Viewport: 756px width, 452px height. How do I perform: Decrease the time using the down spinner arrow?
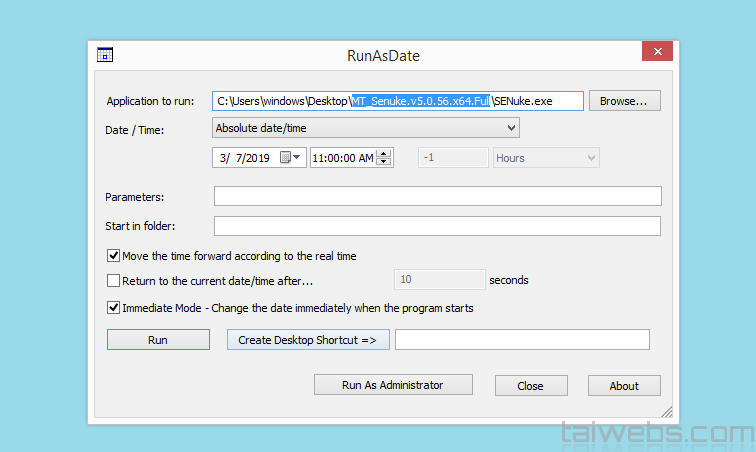[x=385, y=162]
